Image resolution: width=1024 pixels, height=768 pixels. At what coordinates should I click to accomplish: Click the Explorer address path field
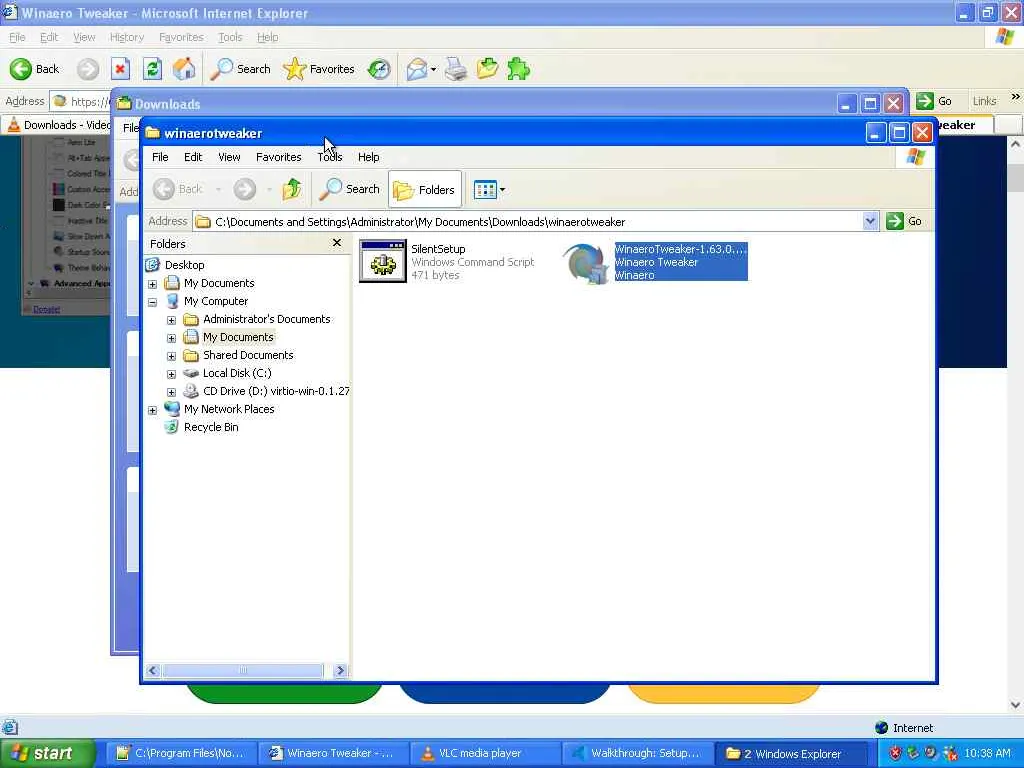(528, 221)
